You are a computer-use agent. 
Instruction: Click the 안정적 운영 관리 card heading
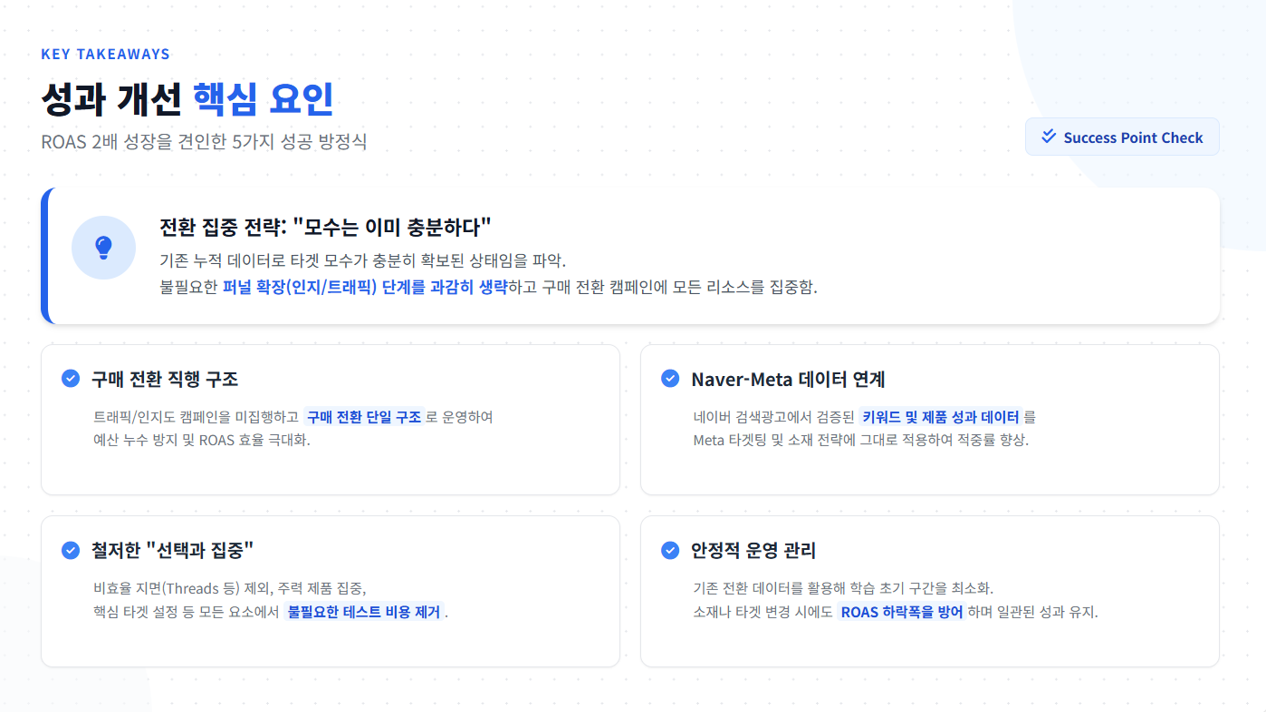click(753, 550)
